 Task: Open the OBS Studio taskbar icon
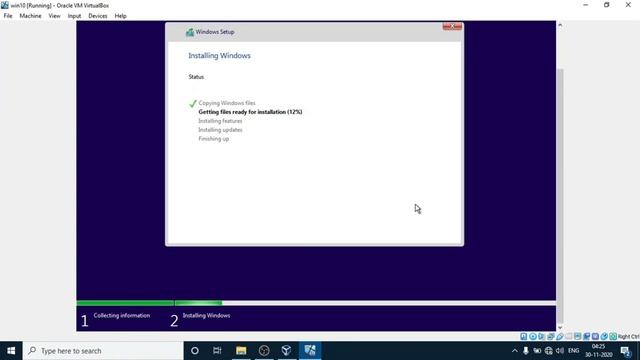point(264,351)
